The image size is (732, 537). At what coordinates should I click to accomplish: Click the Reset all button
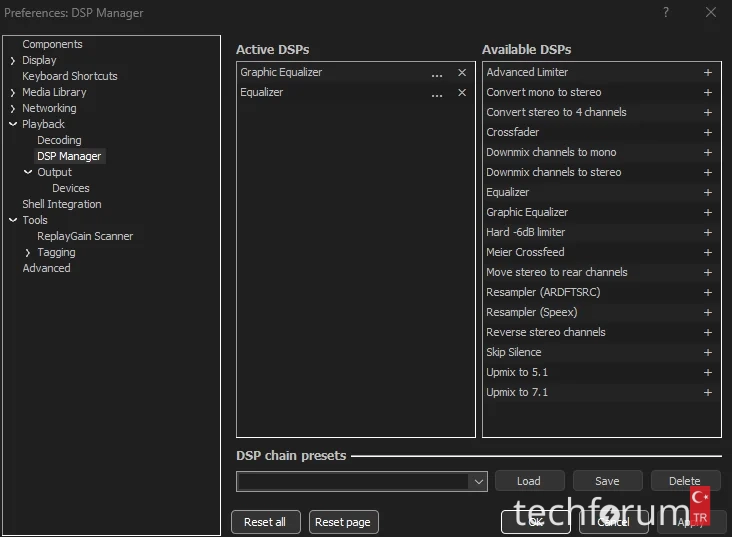tap(266, 522)
